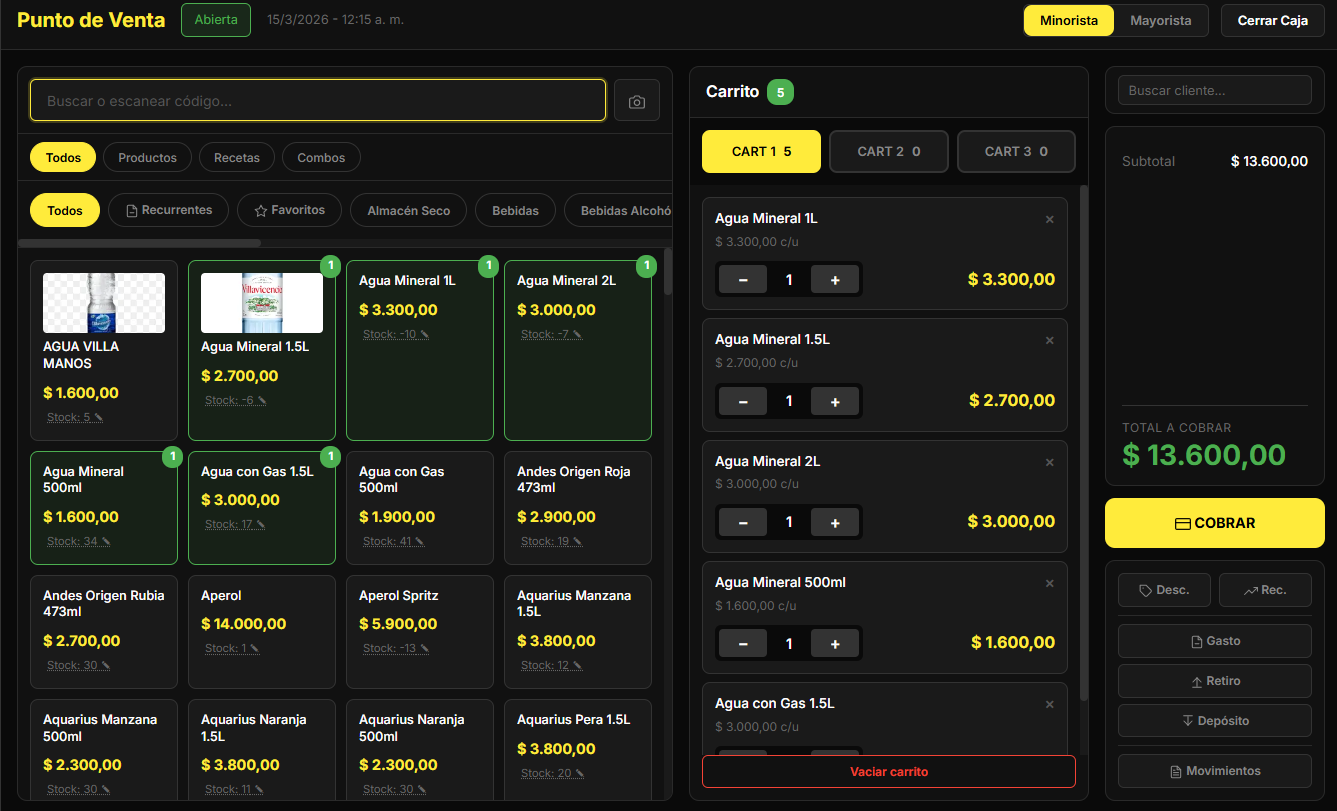Open the Movimientos list

coord(1214,771)
